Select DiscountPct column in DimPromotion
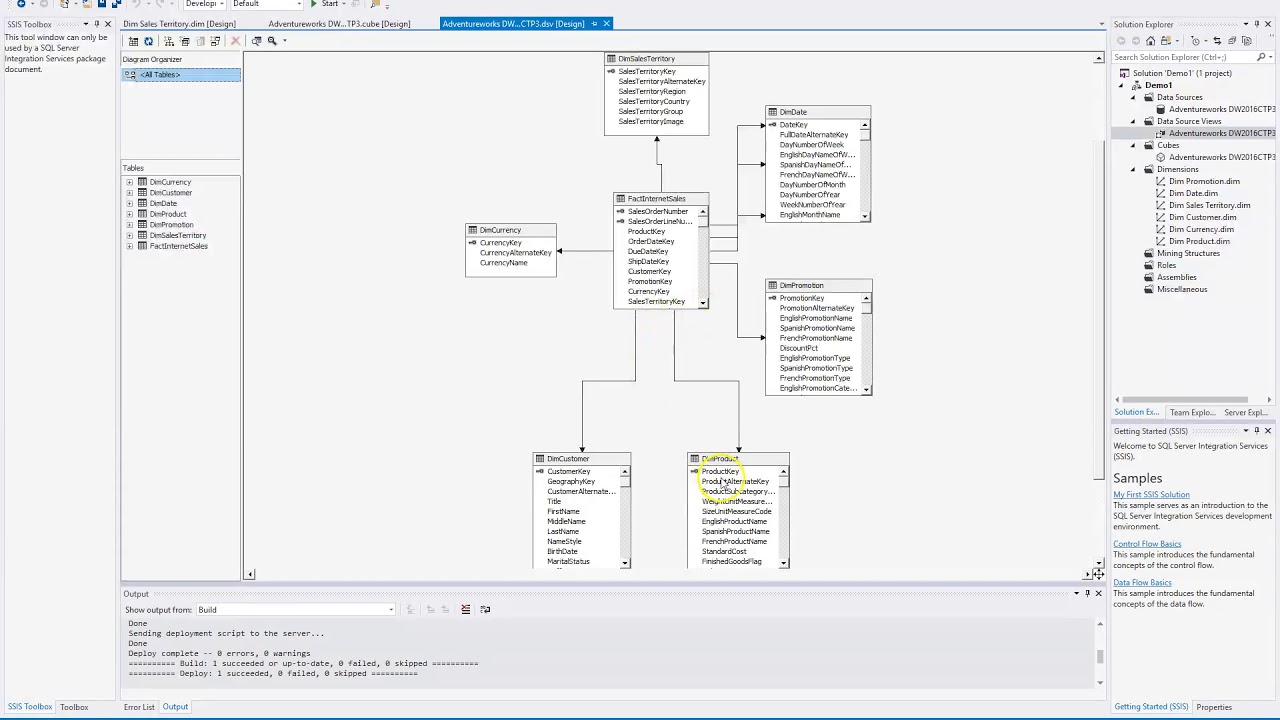 pyautogui.click(x=798, y=348)
